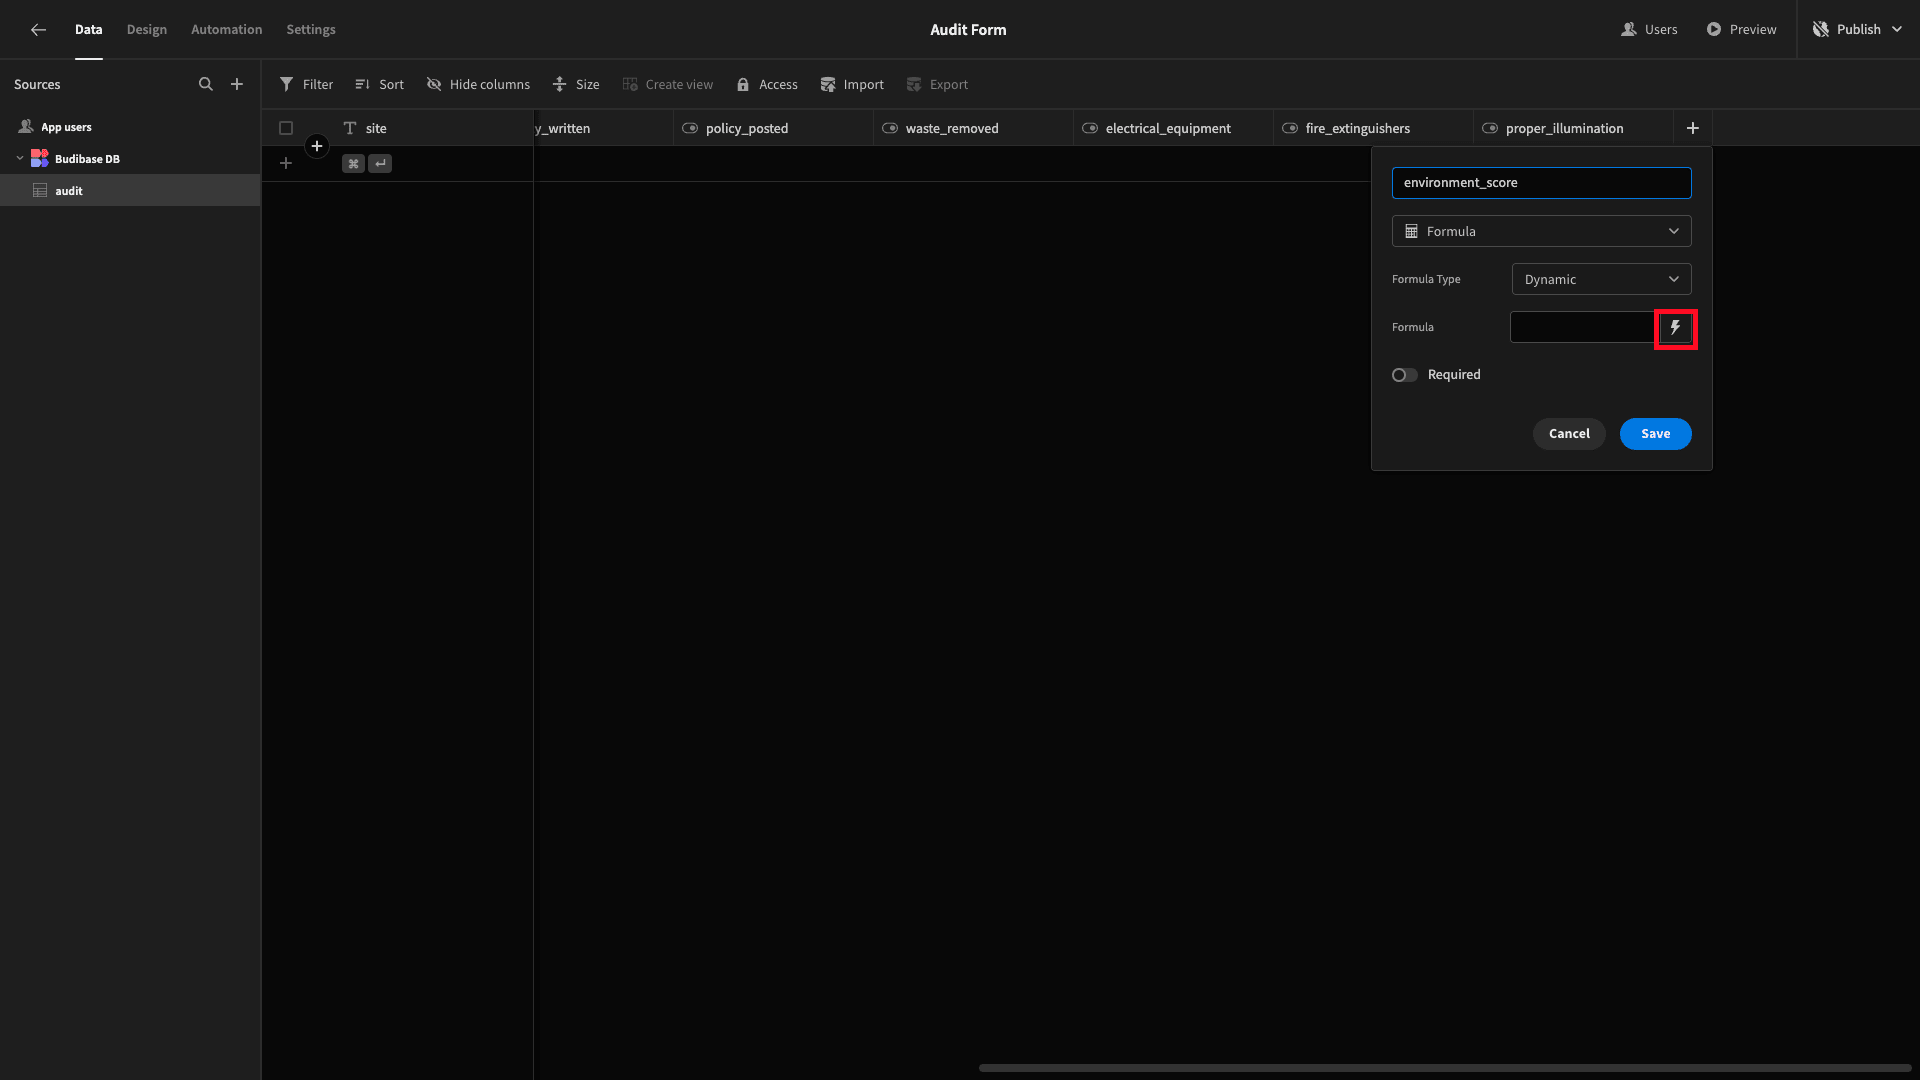Expand the Formula Type dropdown

tap(1600, 278)
